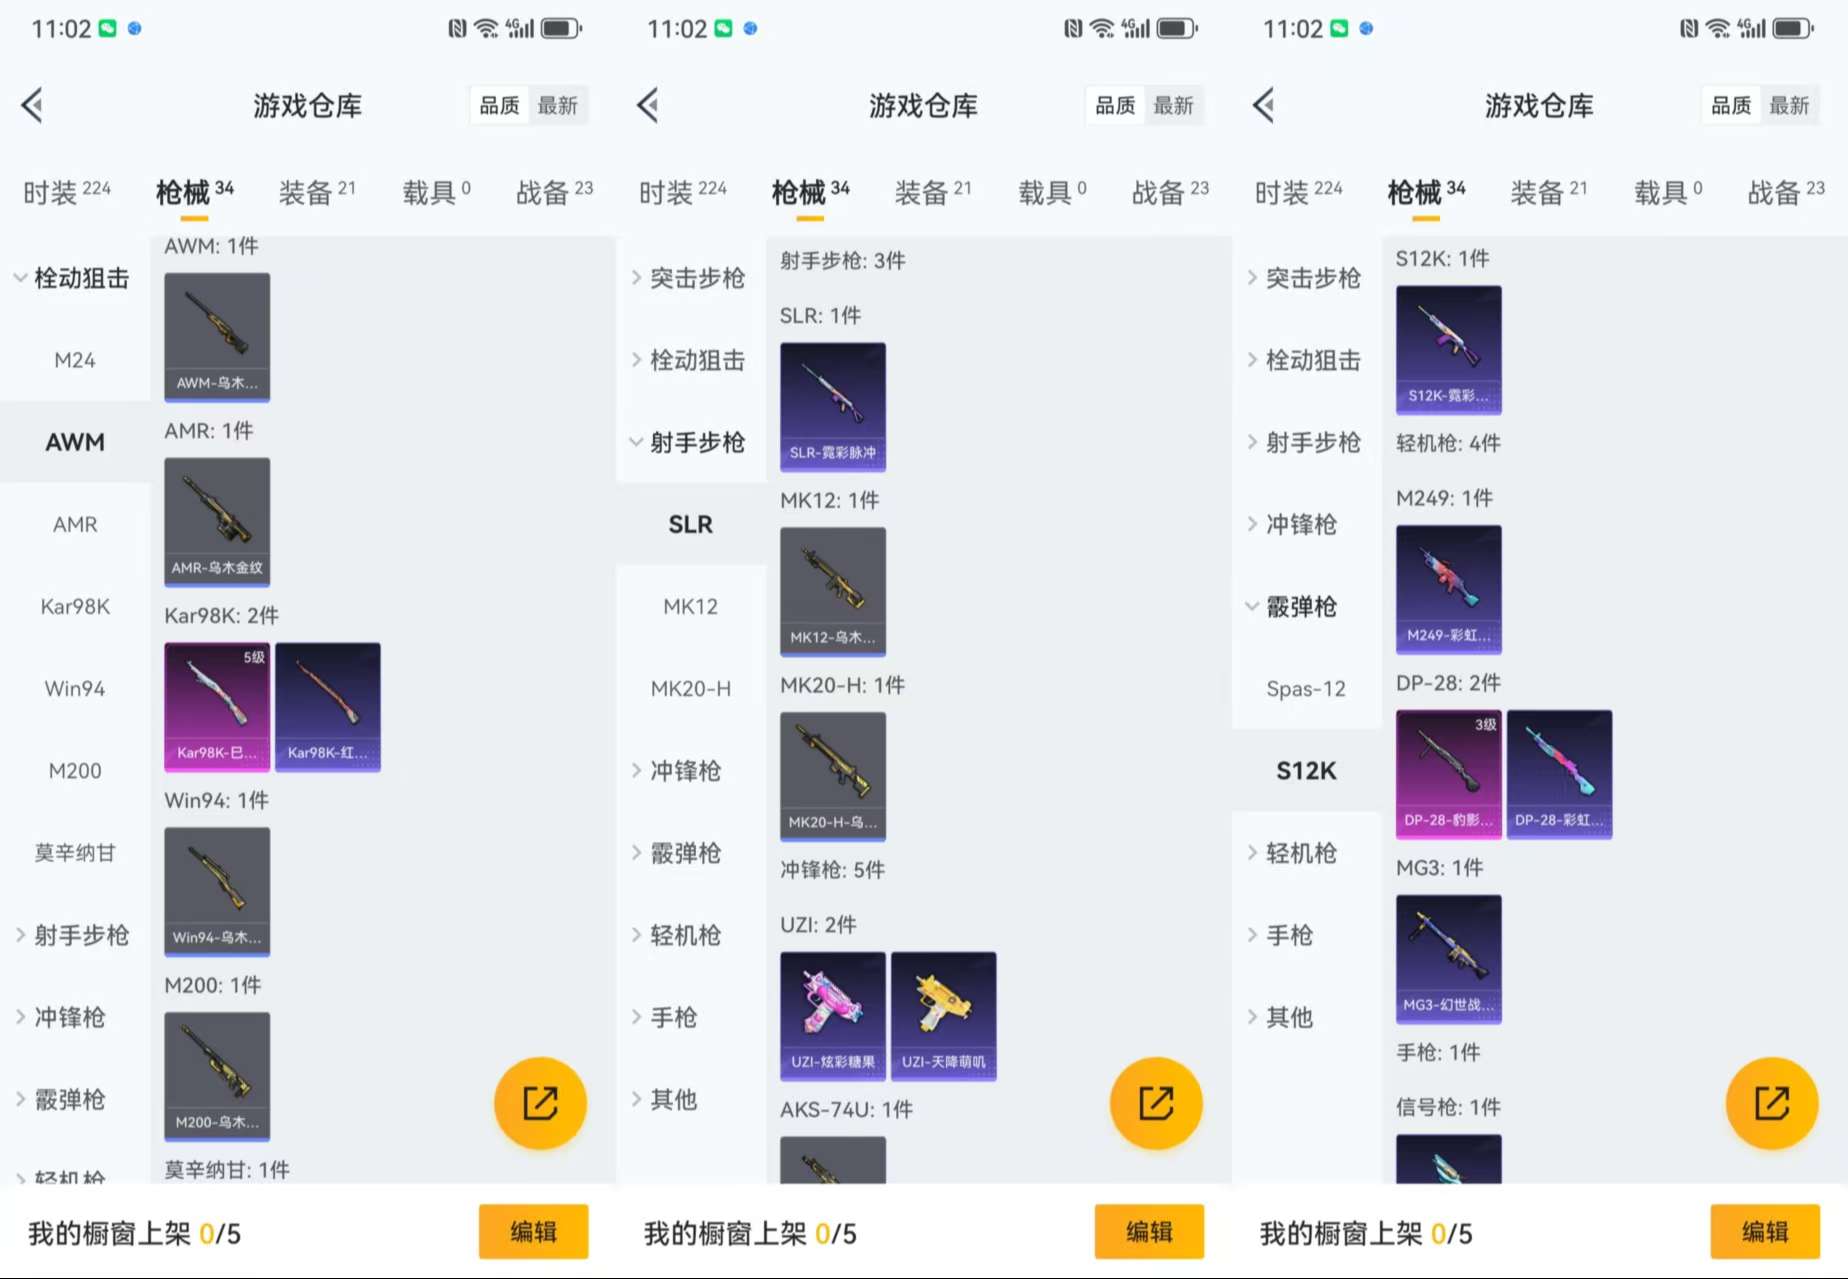
Task: Collapse the 射手步枪 category in the middle sidebar
Action: pyautogui.click(x=689, y=442)
